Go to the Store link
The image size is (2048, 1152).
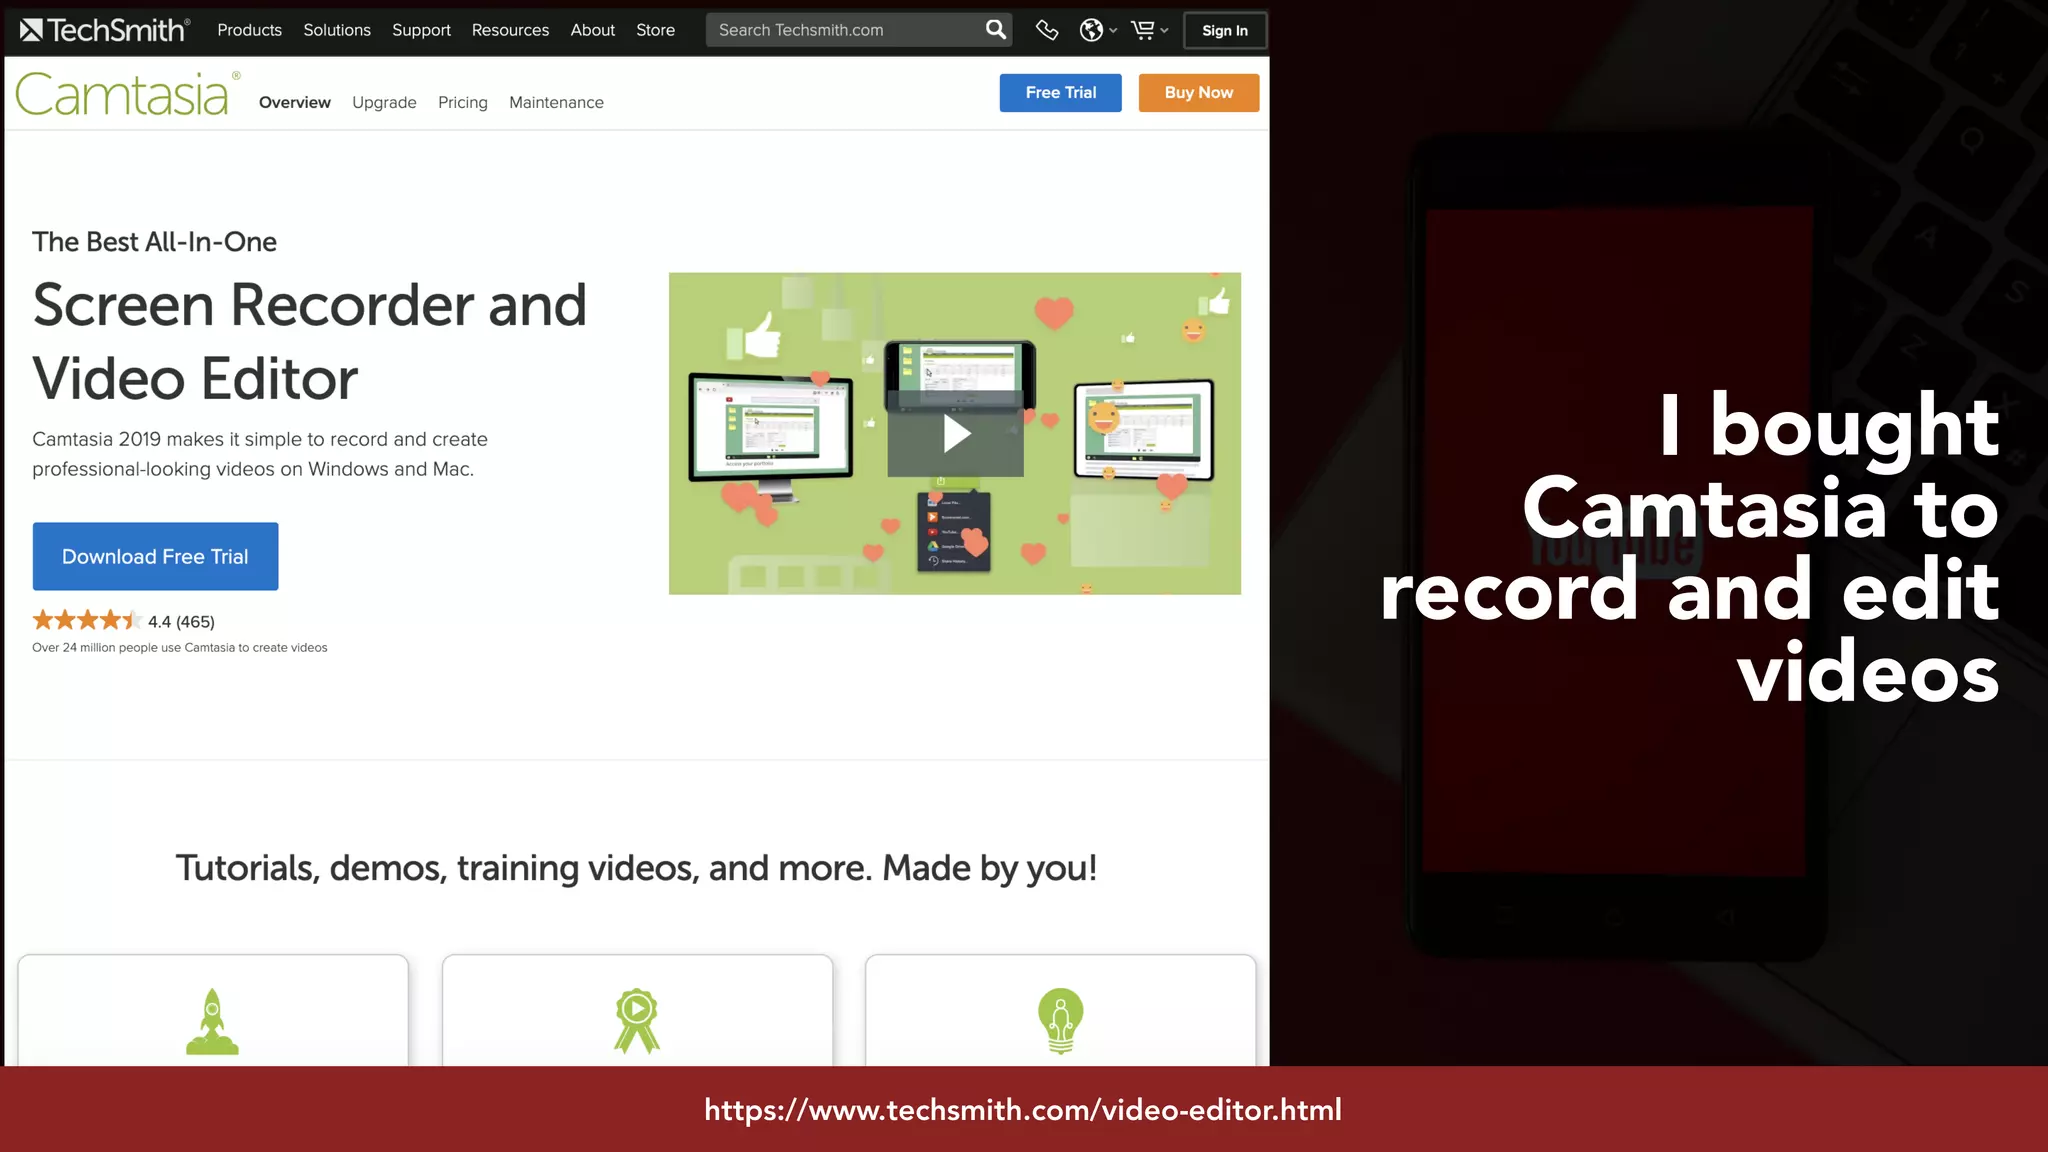click(x=655, y=30)
